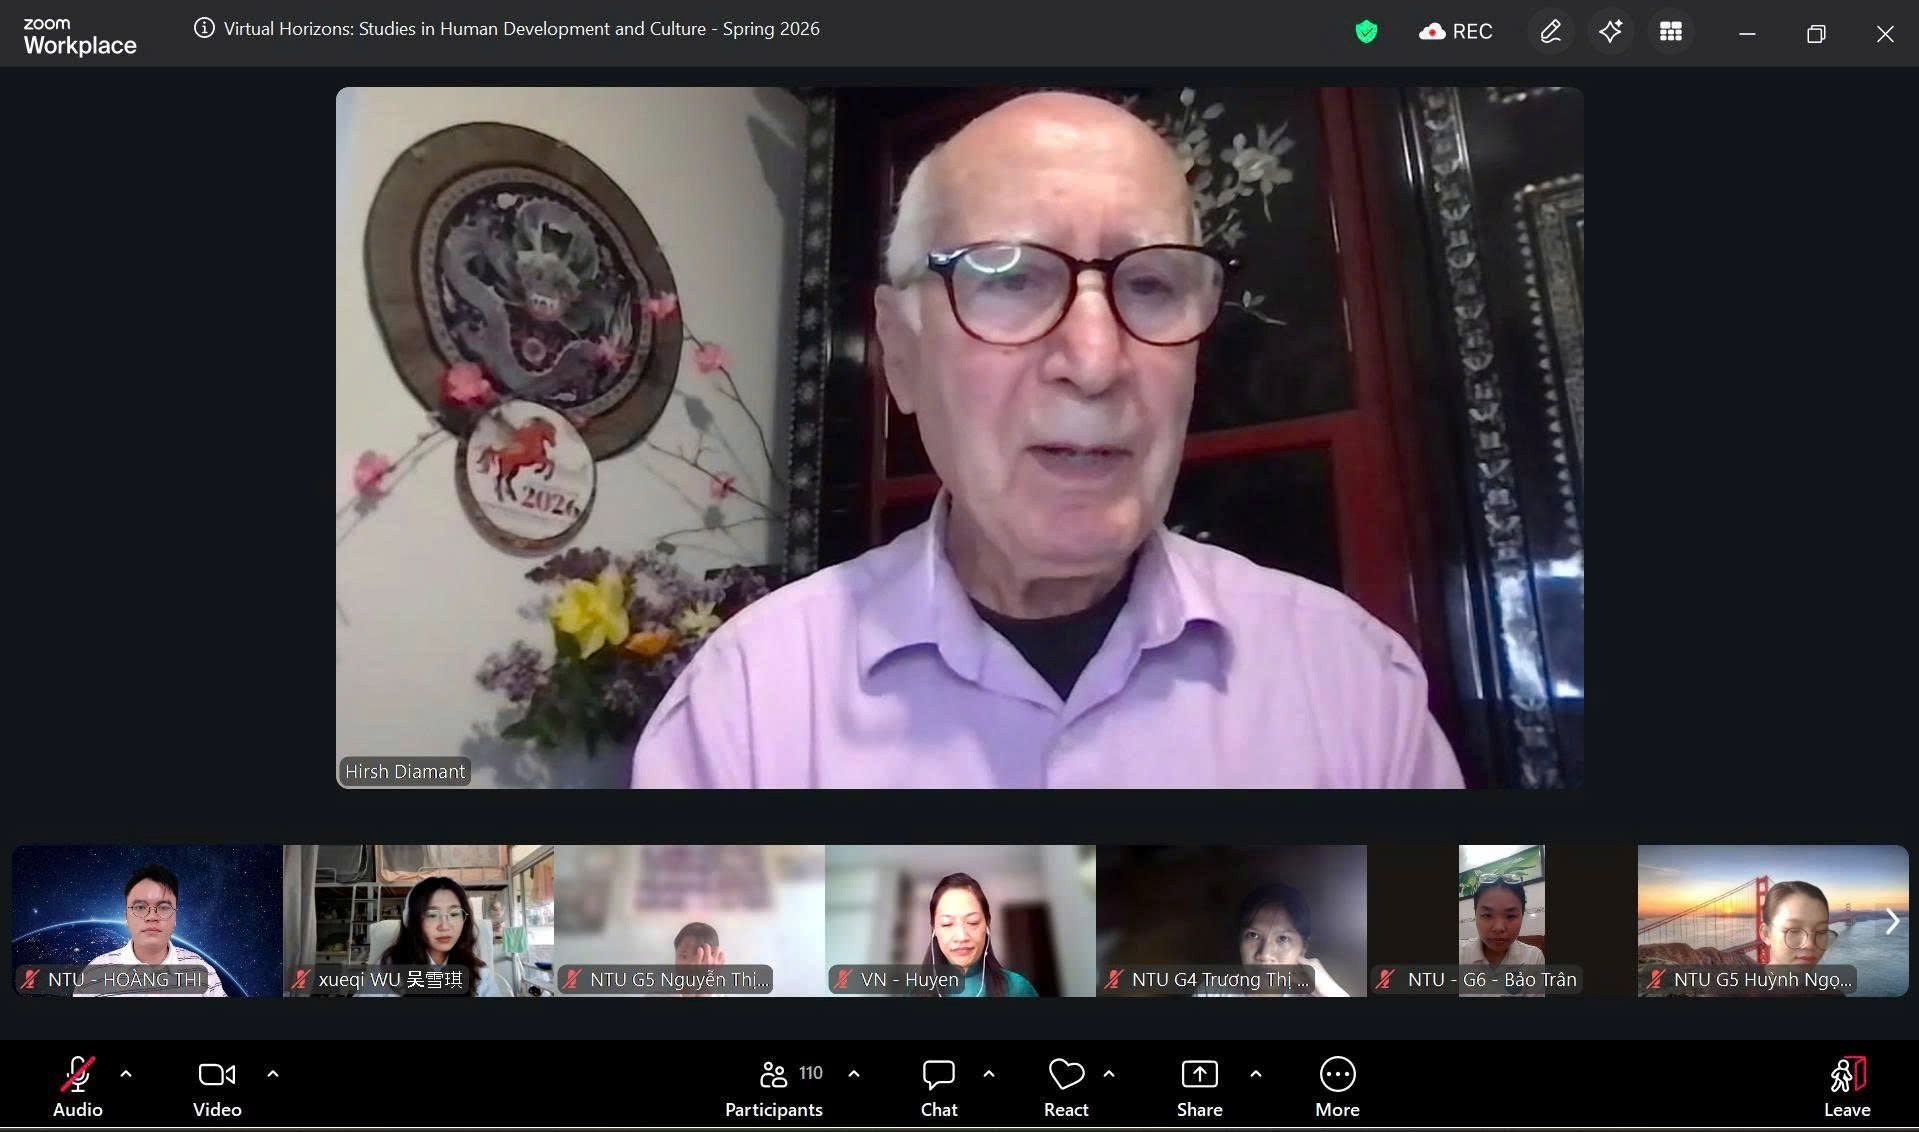Screen dimensions: 1919x1132
Task: Show next page of participant thumbnails
Action: click(1891, 921)
